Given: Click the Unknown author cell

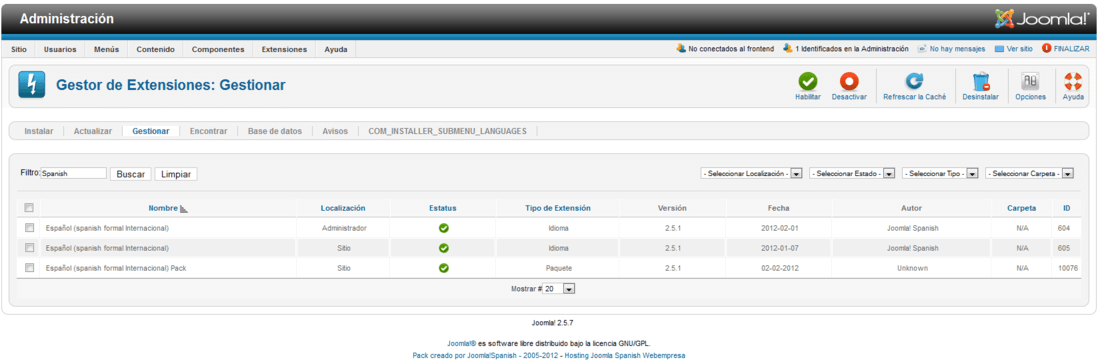Looking at the screenshot, I should [x=912, y=268].
